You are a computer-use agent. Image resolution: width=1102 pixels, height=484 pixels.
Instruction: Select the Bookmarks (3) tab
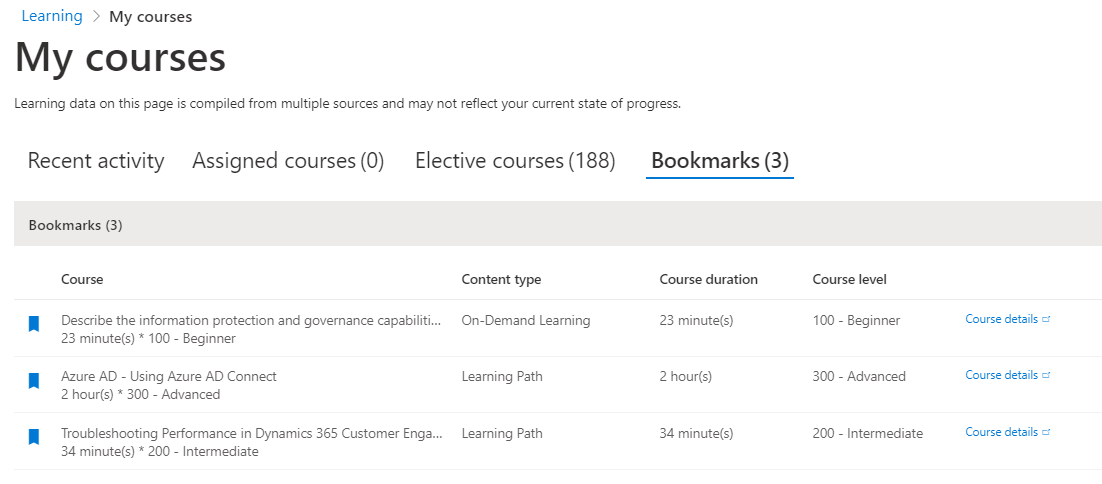click(720, 161)
